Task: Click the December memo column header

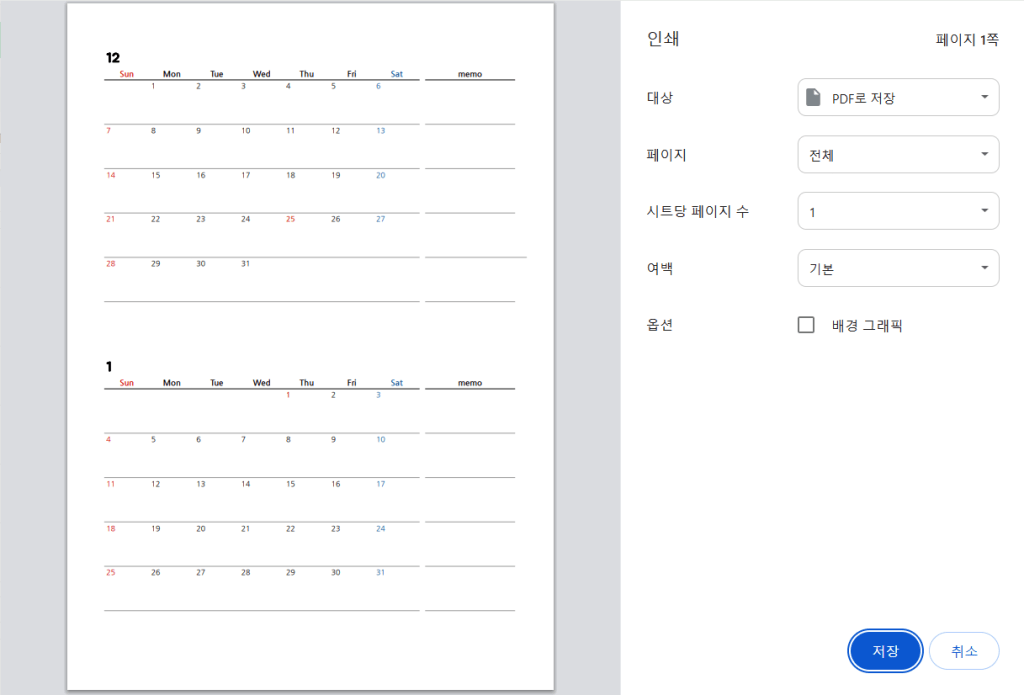Action: 469,74
